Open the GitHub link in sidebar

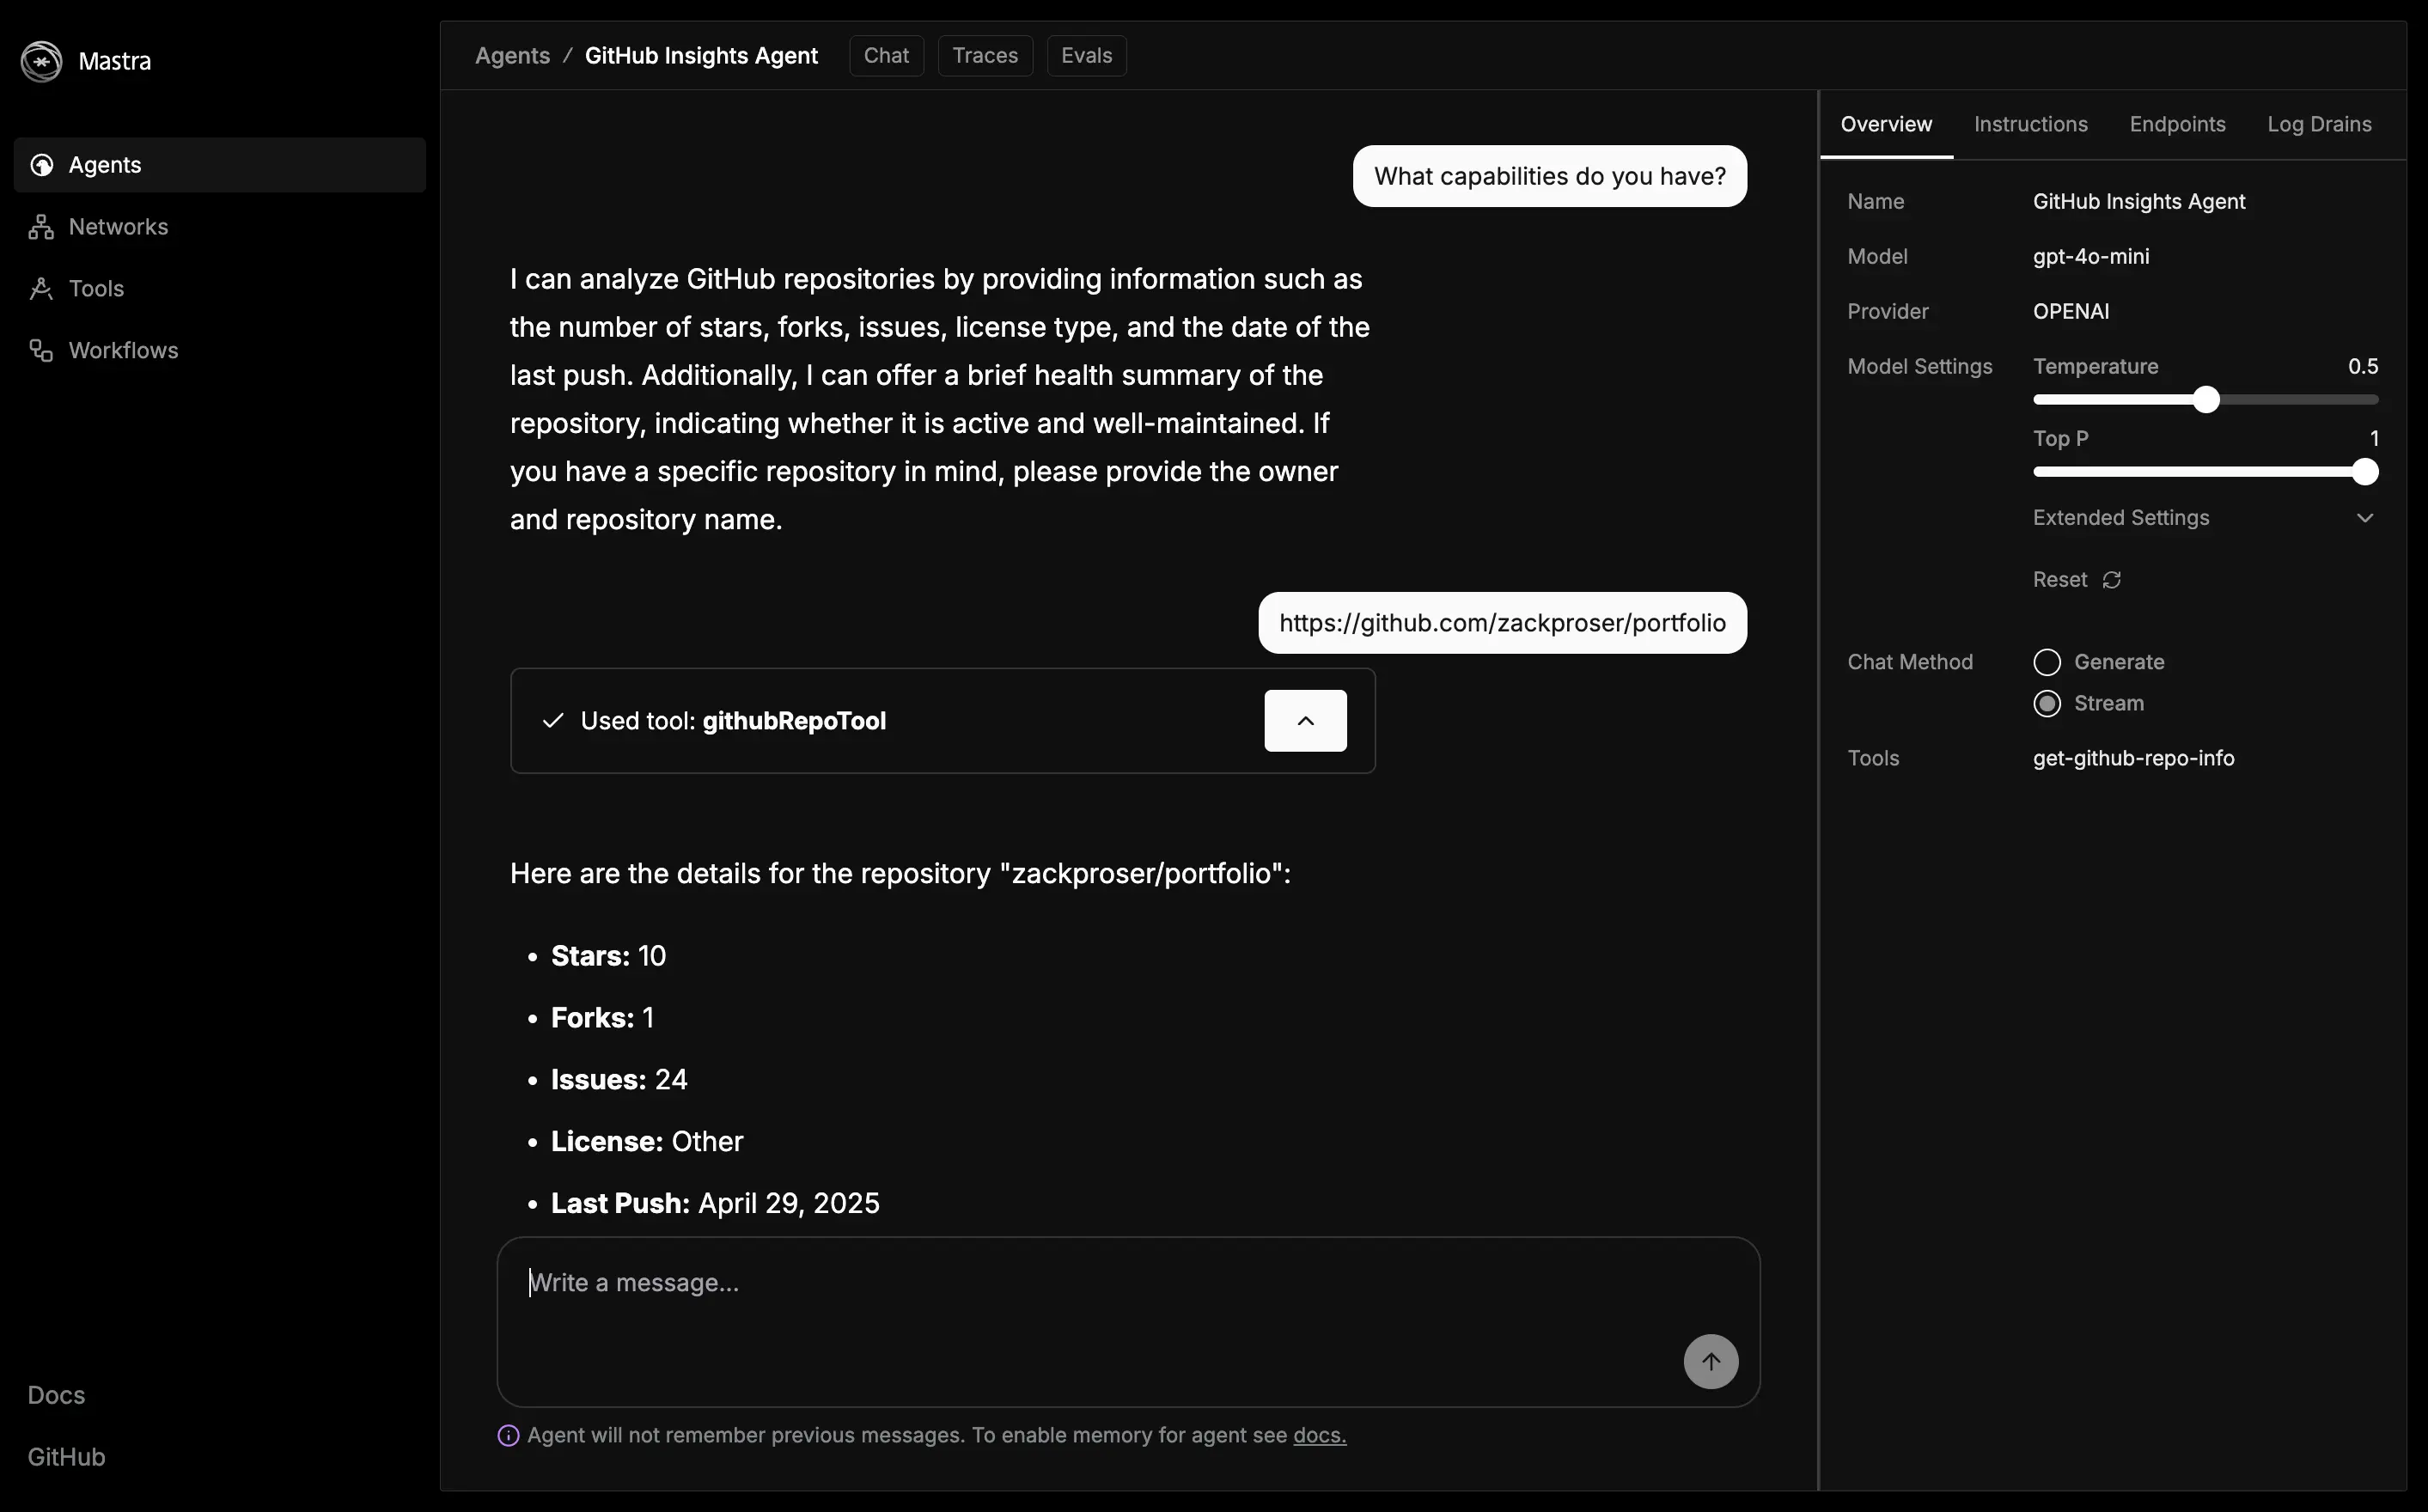66,1457
